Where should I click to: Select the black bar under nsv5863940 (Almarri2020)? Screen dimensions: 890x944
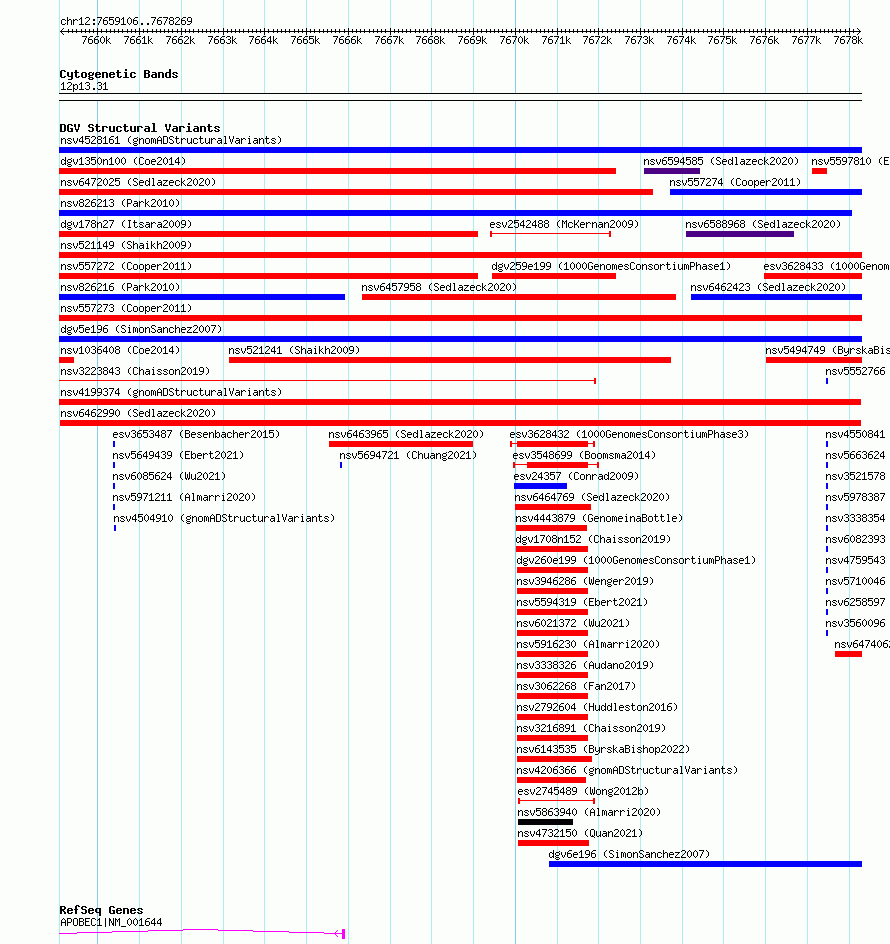(x=546, y=823)
